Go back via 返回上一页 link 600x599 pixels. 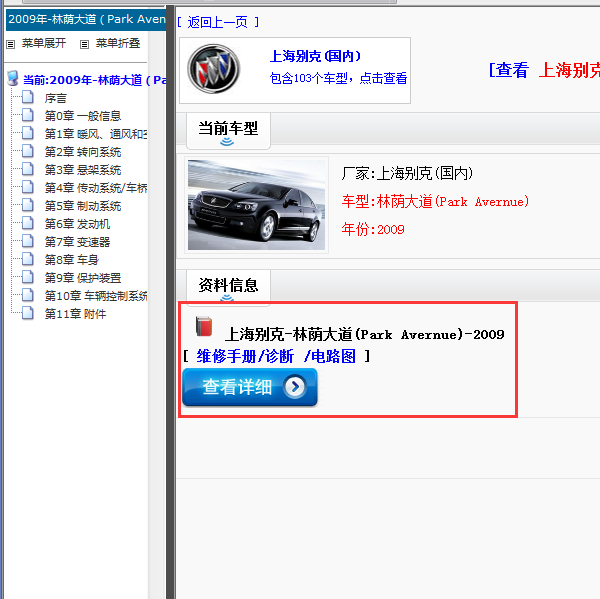[217, 22]
